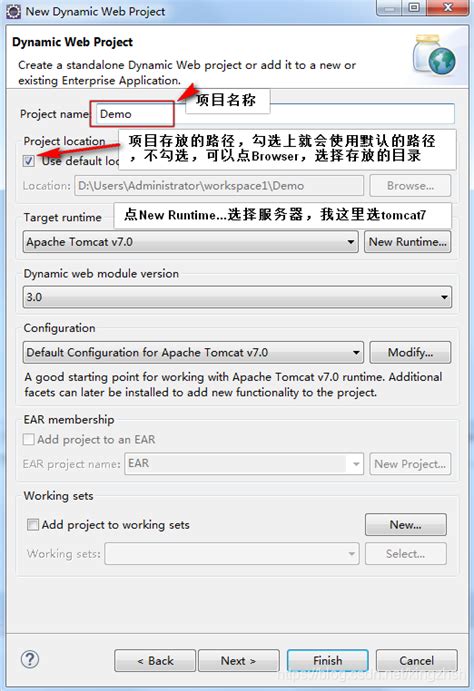Cancel the new project wizard
This screenshot has height=691, width=474.
pyautogui.click(x=416, y=661)
